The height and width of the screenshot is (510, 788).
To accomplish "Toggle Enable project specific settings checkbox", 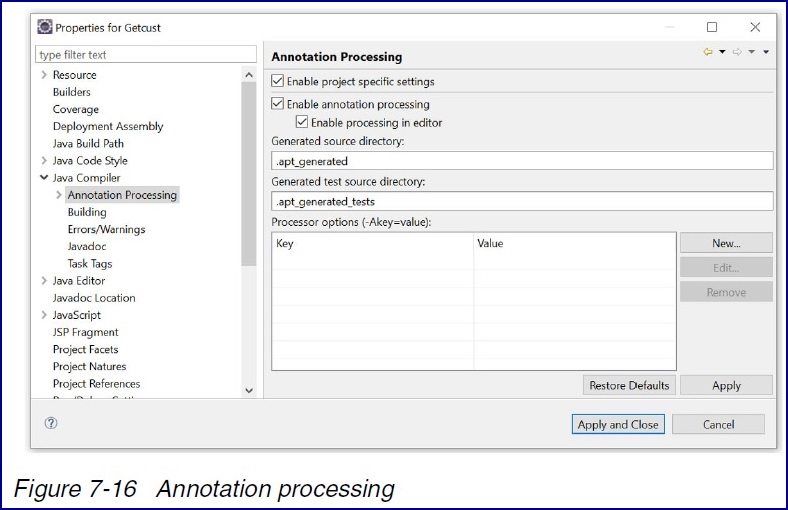I will click(278, 81).
